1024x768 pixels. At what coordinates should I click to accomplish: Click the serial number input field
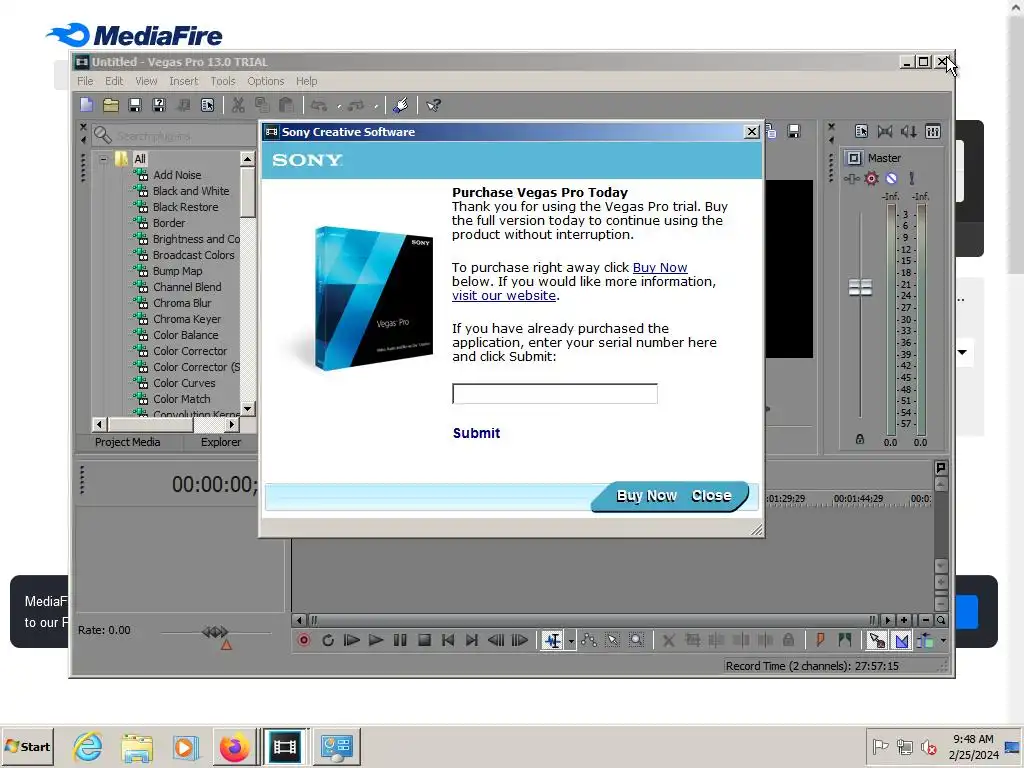coord(555,394)
